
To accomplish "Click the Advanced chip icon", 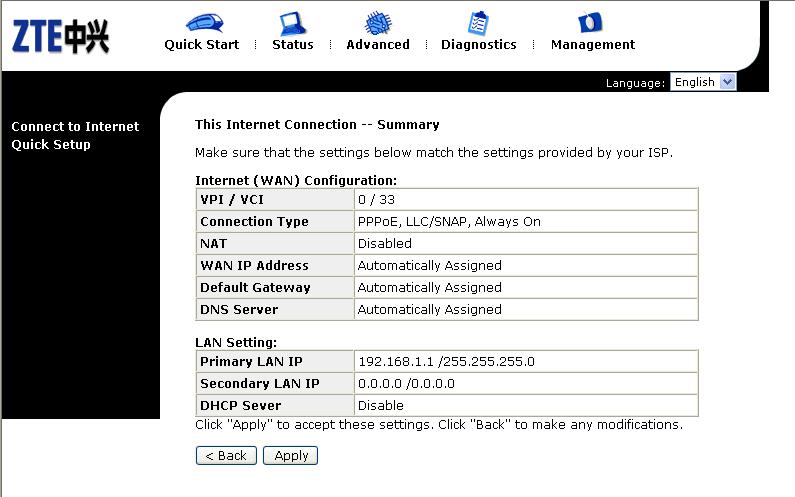I will (x=378, y=23).
